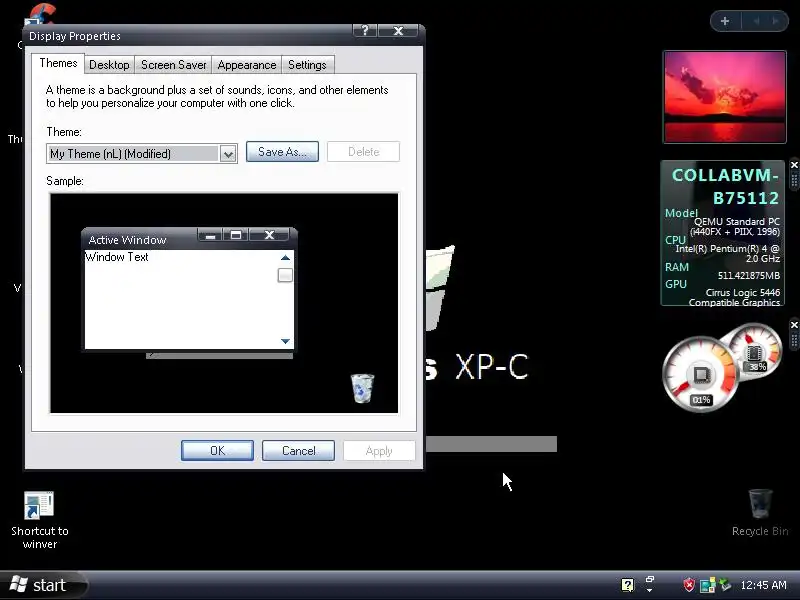Close the system info gadget
800x600 pixels.
[794, 165]
